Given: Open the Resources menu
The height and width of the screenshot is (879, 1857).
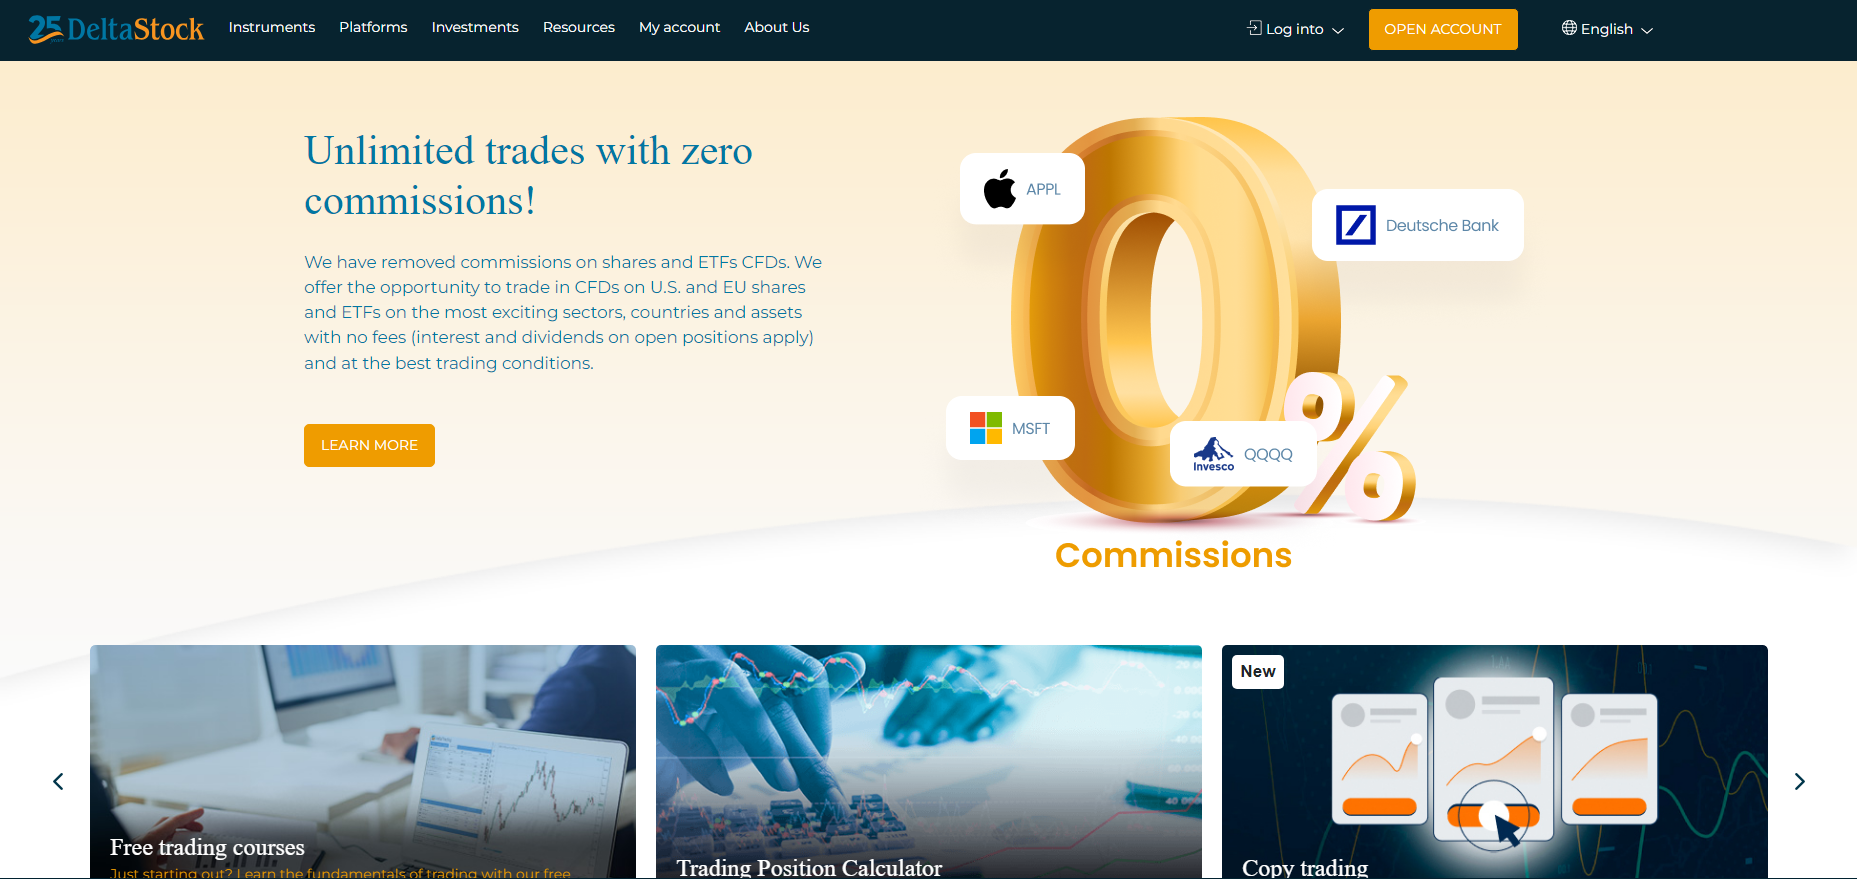Looking at the screenshot, I should (579, 27).
